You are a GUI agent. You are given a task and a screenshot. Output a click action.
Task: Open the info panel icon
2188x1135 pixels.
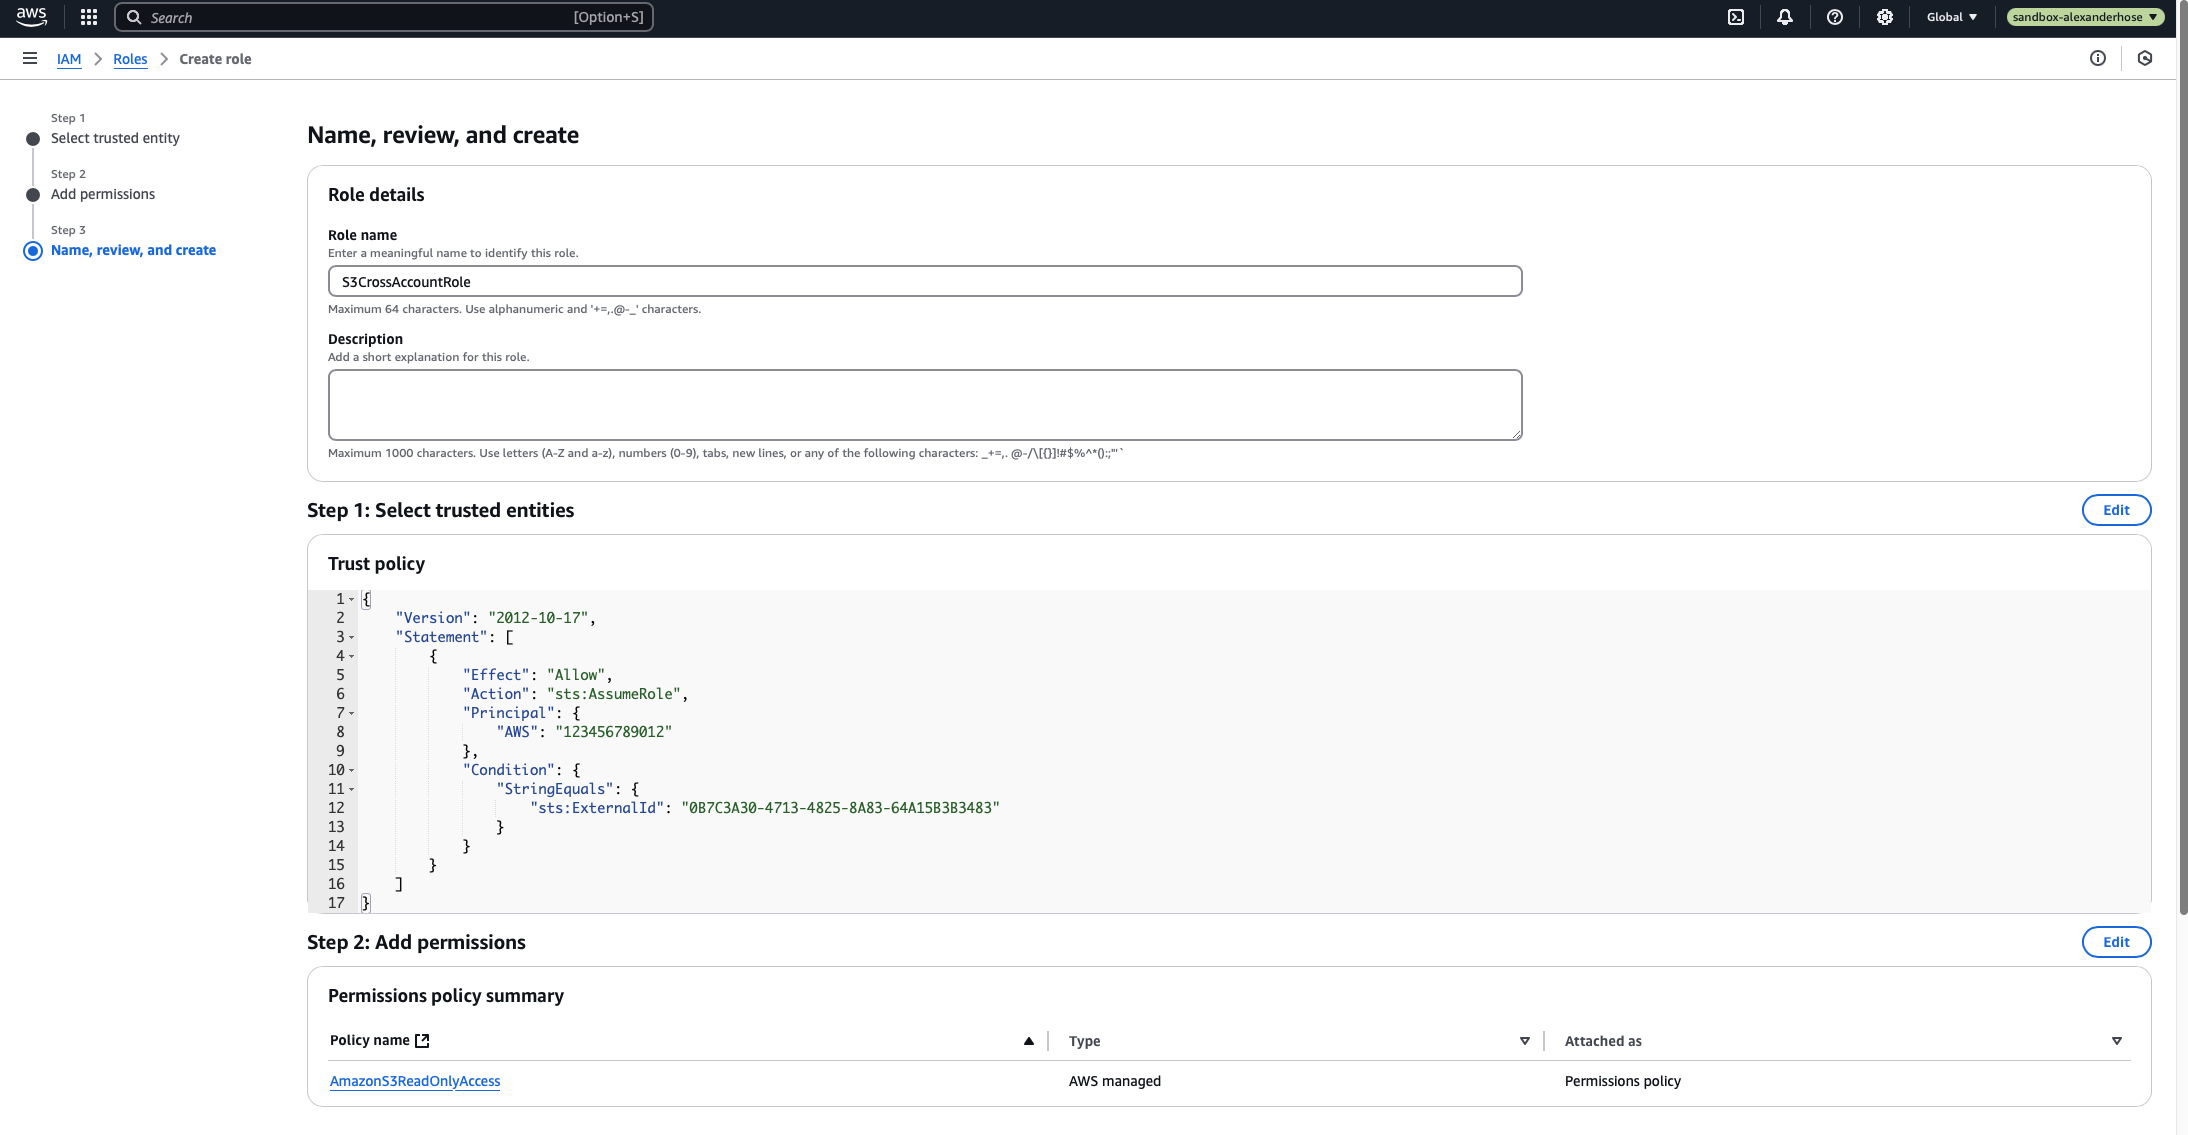pyautogui.click(x=2098, y=58)
